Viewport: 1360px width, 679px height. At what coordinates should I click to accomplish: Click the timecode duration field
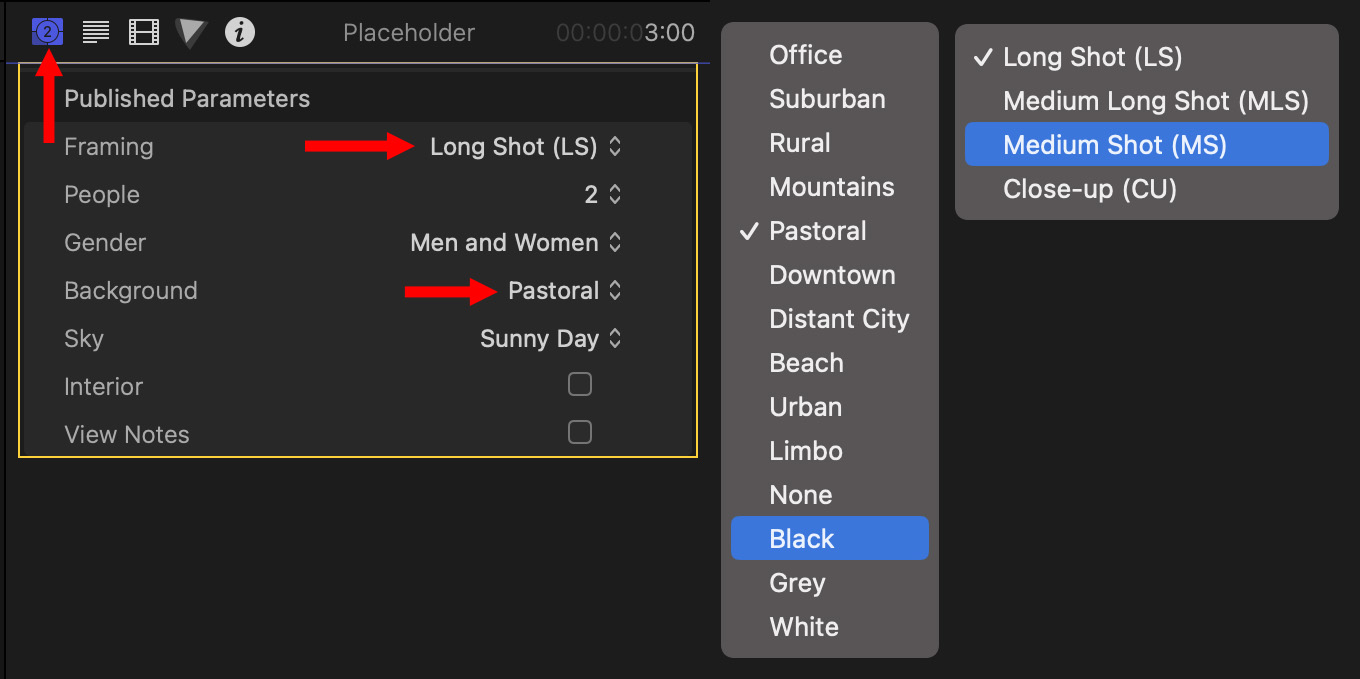625,33
